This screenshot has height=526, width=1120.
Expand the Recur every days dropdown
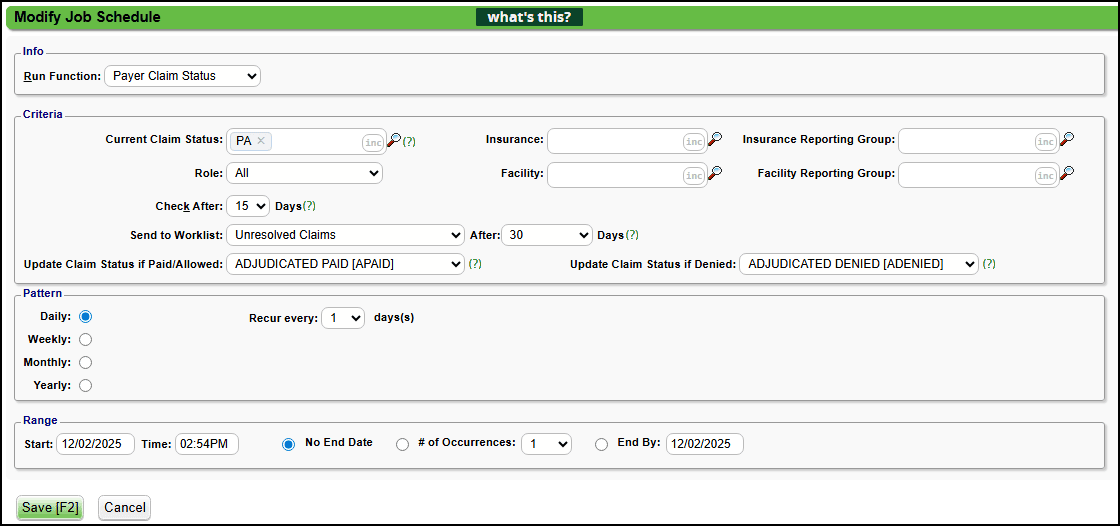click(342, 318)
